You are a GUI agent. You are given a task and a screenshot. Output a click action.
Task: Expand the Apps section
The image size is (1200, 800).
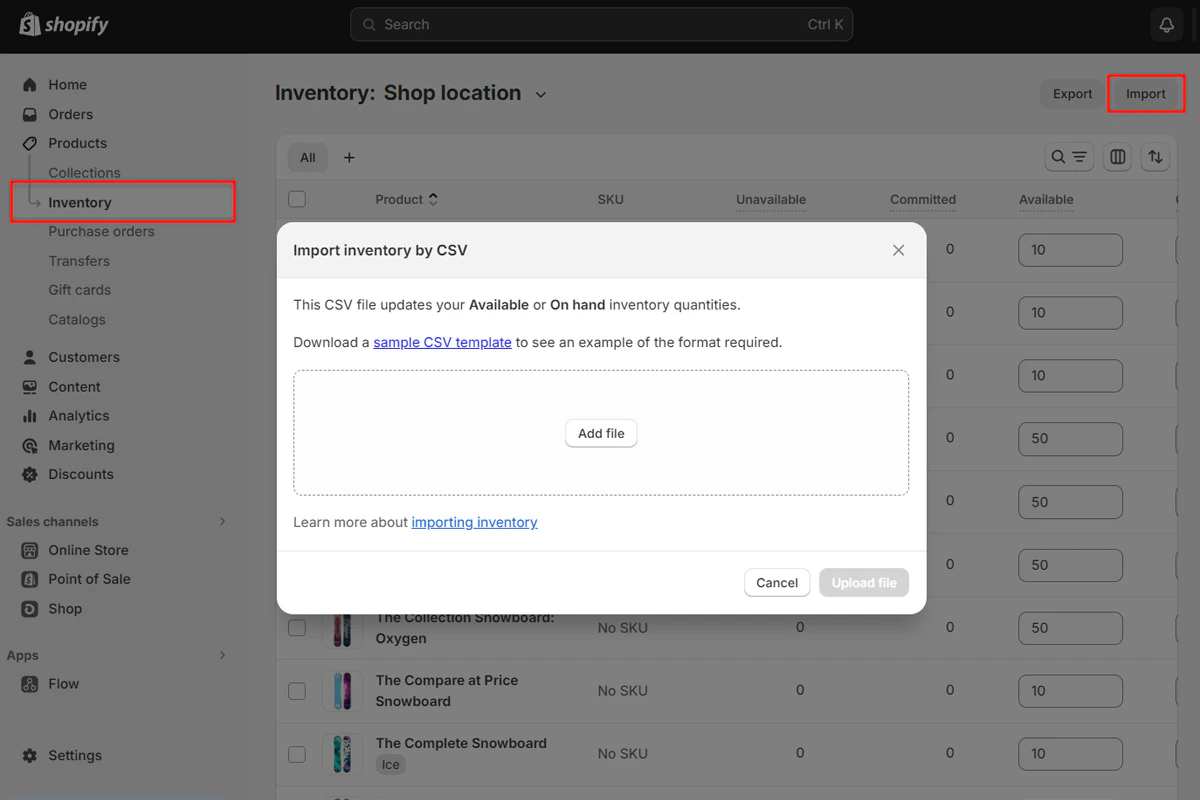pos(222,655)
